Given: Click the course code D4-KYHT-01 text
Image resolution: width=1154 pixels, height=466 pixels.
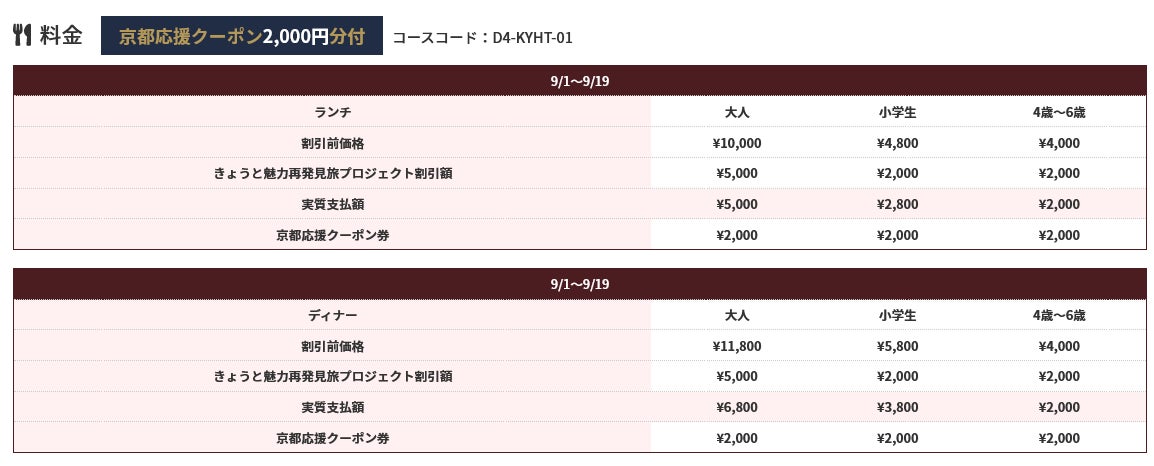Looking at the screenshot, I should [482, 38].
